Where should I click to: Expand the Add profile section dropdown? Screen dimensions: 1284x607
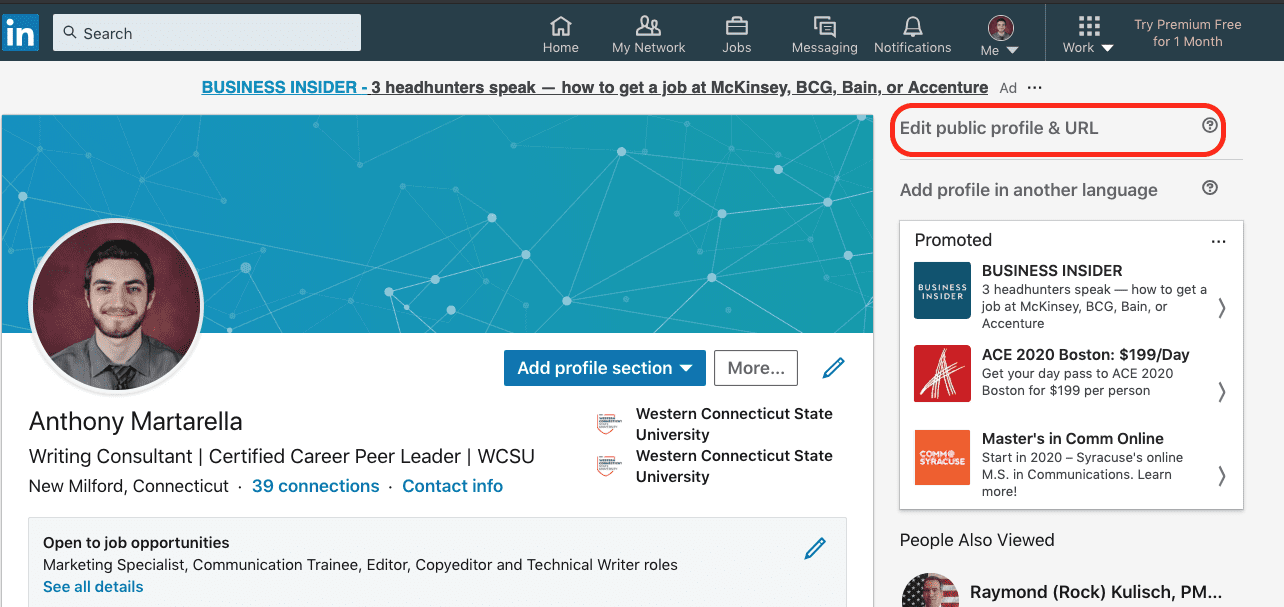[605, 368]
